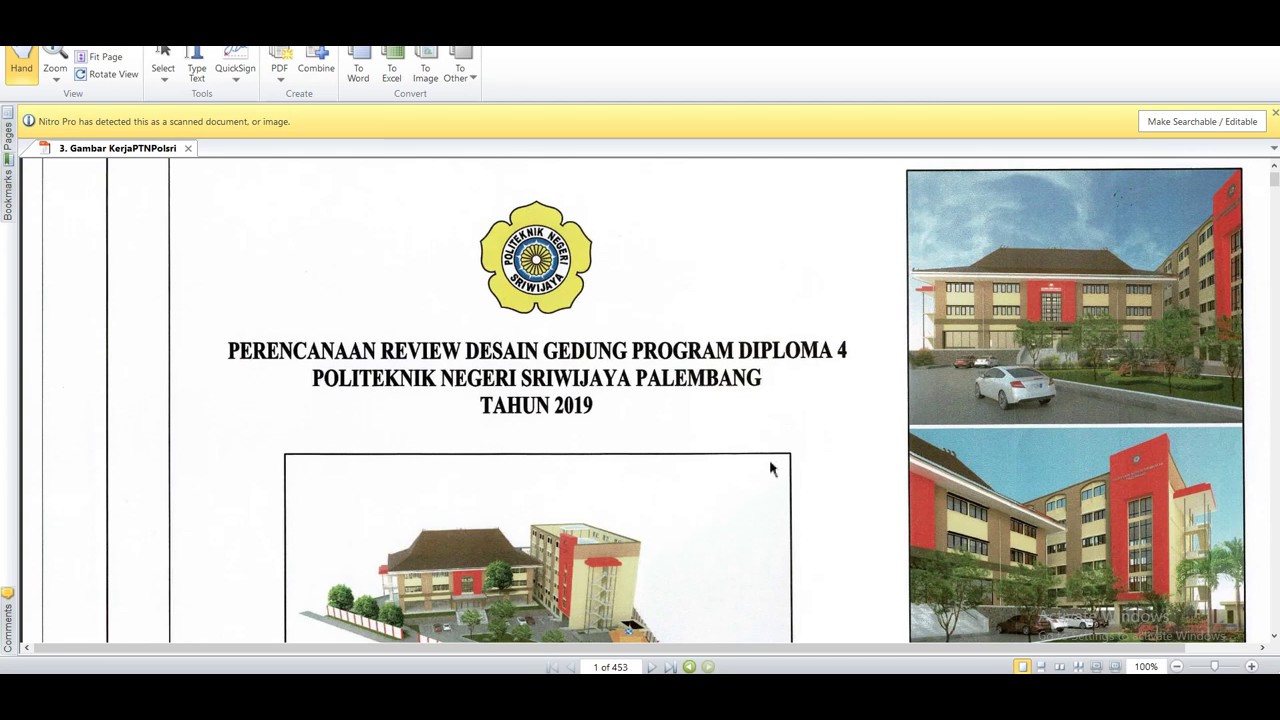
Task: Click the lower building rendering image
Action: click(1075, 535)
